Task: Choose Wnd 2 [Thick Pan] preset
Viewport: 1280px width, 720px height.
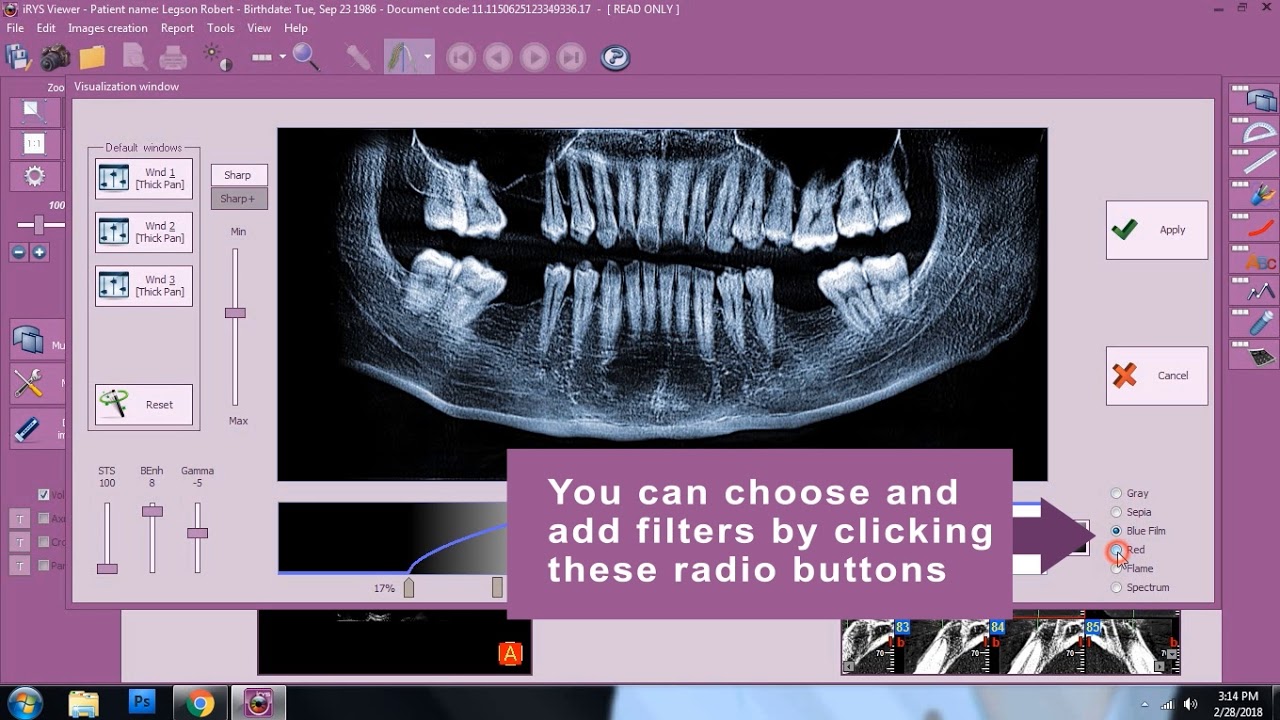Action: pos(144,232)
